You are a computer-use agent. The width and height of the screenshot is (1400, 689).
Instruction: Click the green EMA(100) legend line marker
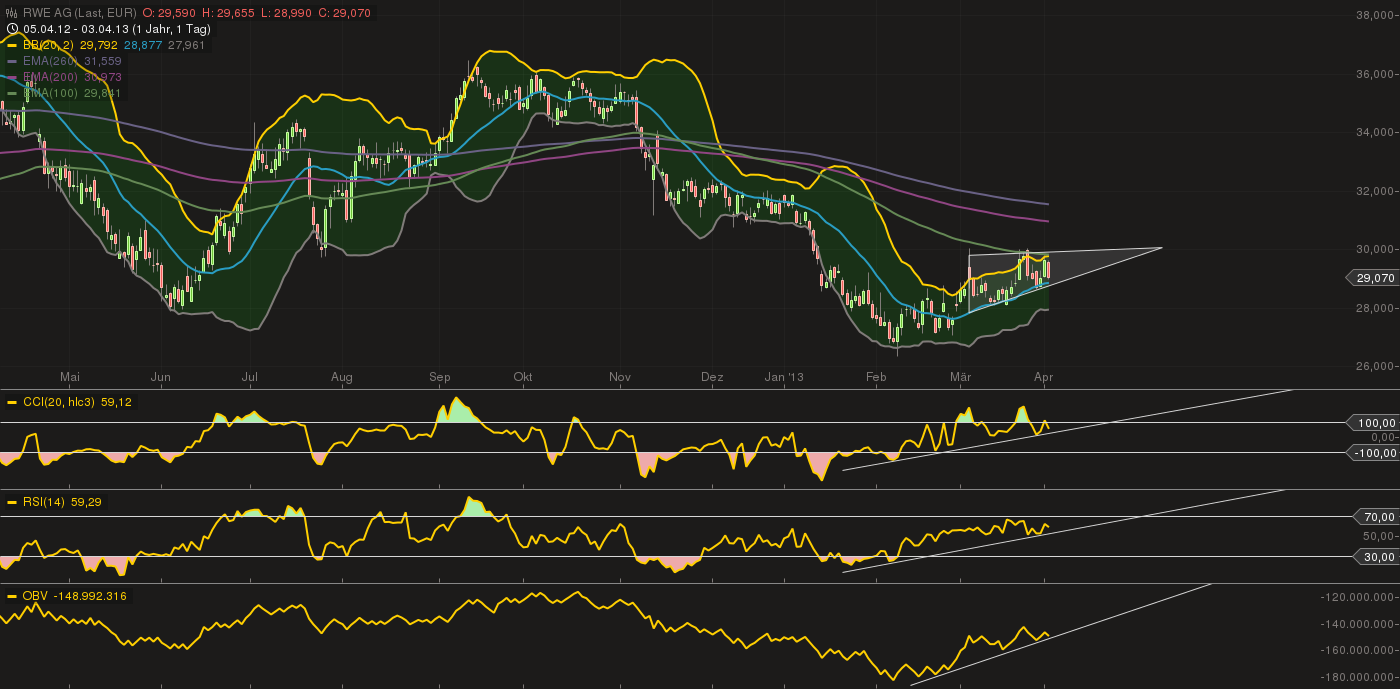pyautogui.click(x=11, y=93)
